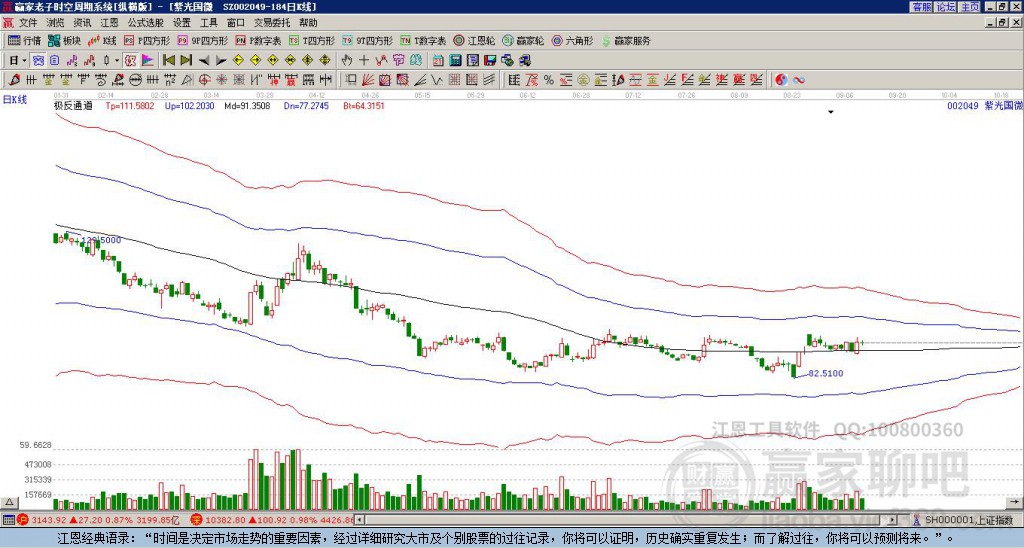This screenshot has width=1024, height=548.
Task: Click the 3143.92 index value in status bar
Action: [50, 520]
